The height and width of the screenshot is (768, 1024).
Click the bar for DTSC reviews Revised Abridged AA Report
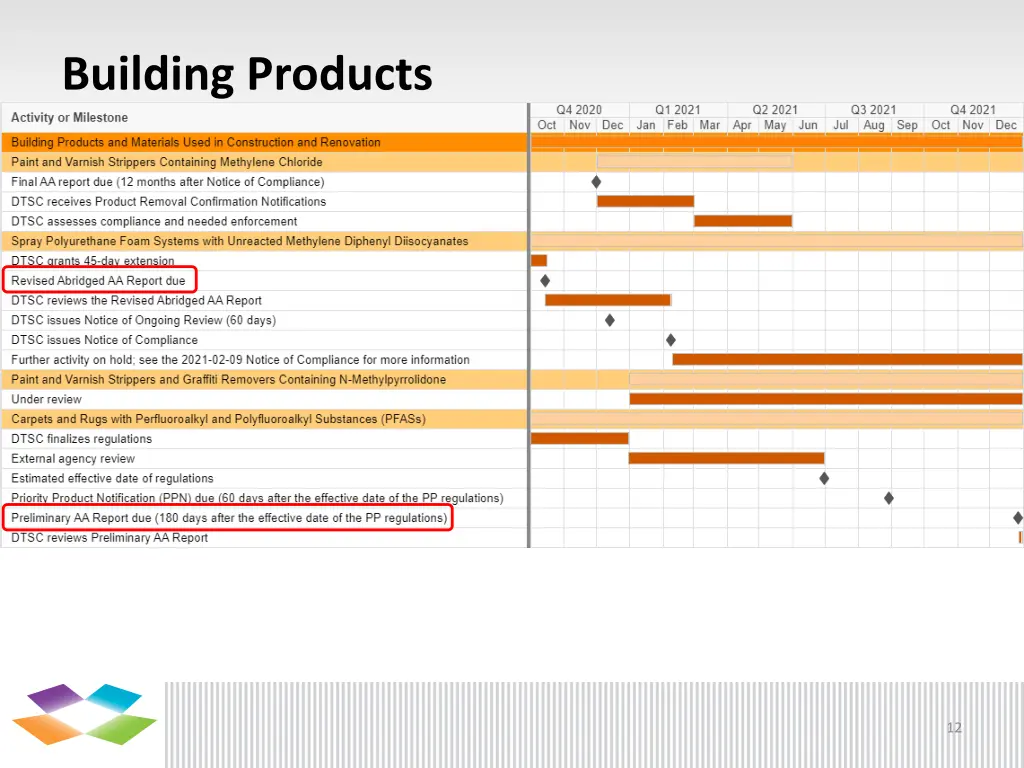pos(608,300)
